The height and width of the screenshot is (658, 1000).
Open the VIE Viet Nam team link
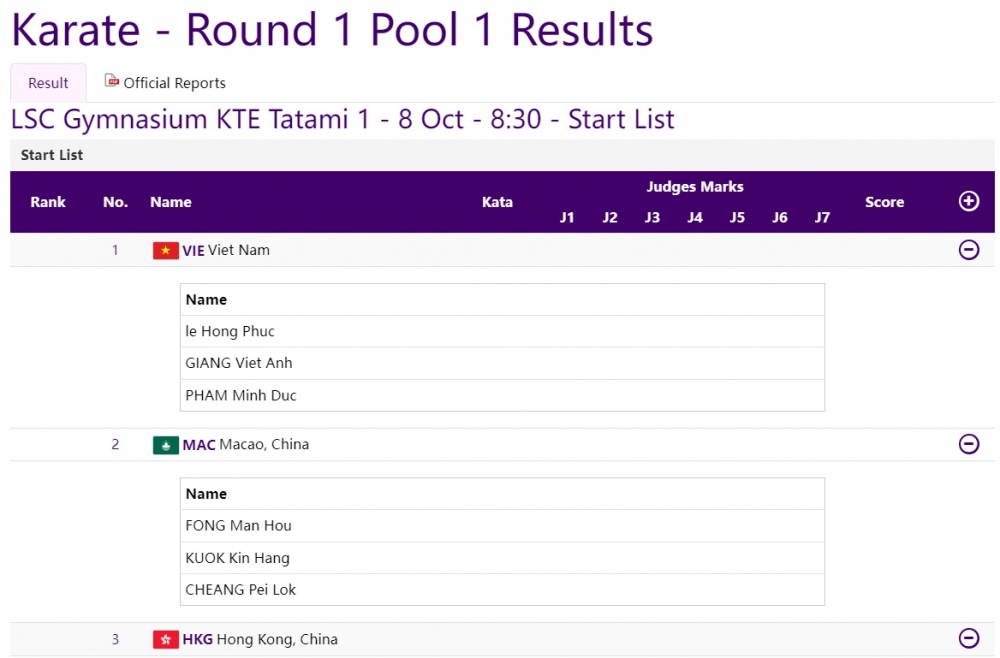tap(226, 250)
